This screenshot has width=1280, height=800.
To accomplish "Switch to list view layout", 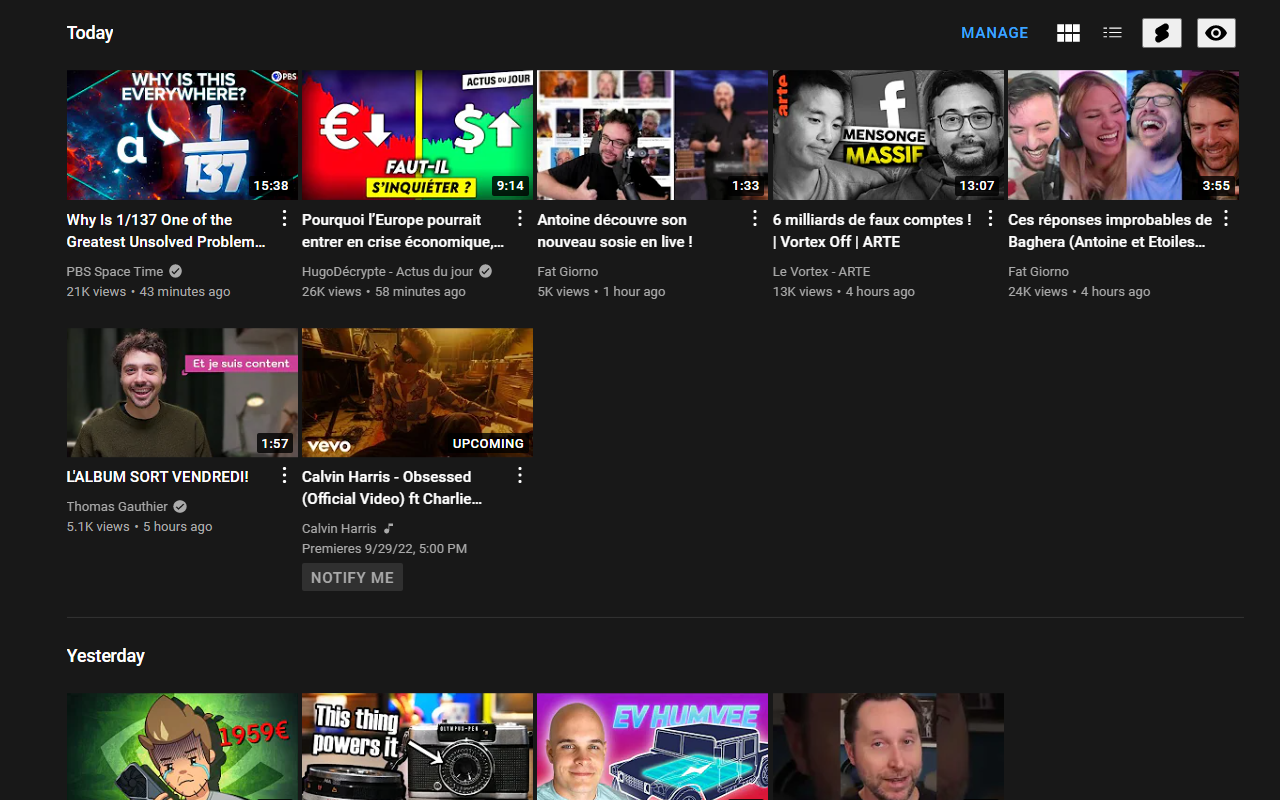I will tap(1112, 33).
